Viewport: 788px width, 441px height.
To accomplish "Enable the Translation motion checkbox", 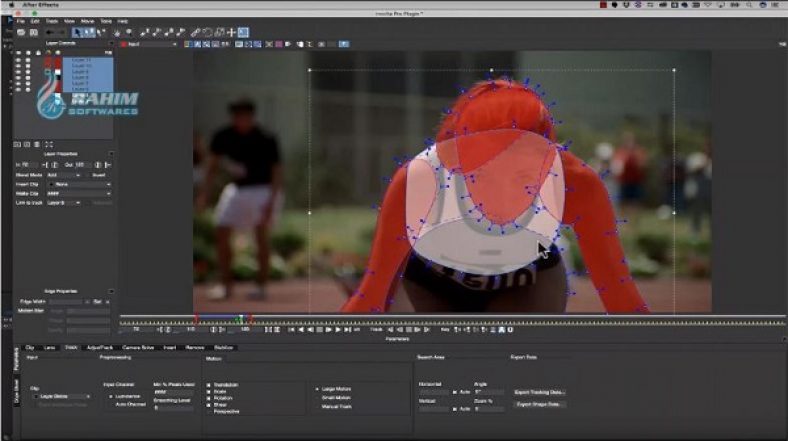I will pyautogui.click(x=208, y=385).
